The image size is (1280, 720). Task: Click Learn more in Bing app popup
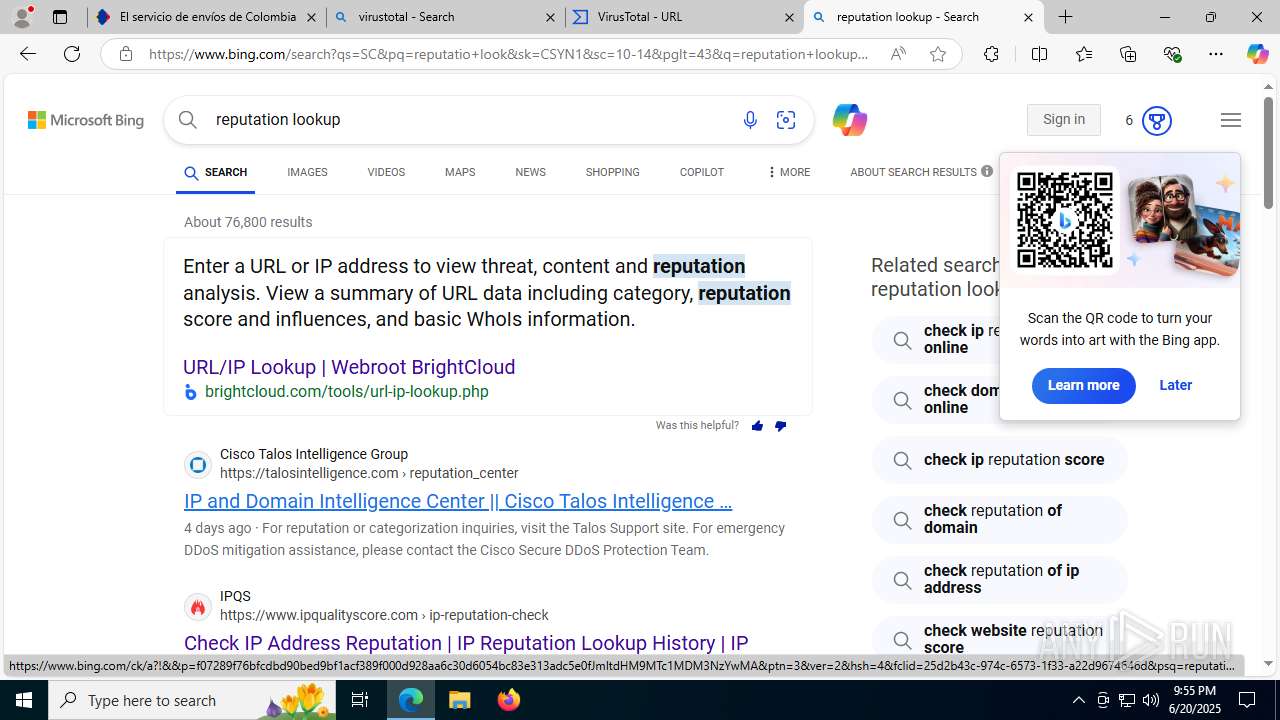(1083, 386)
